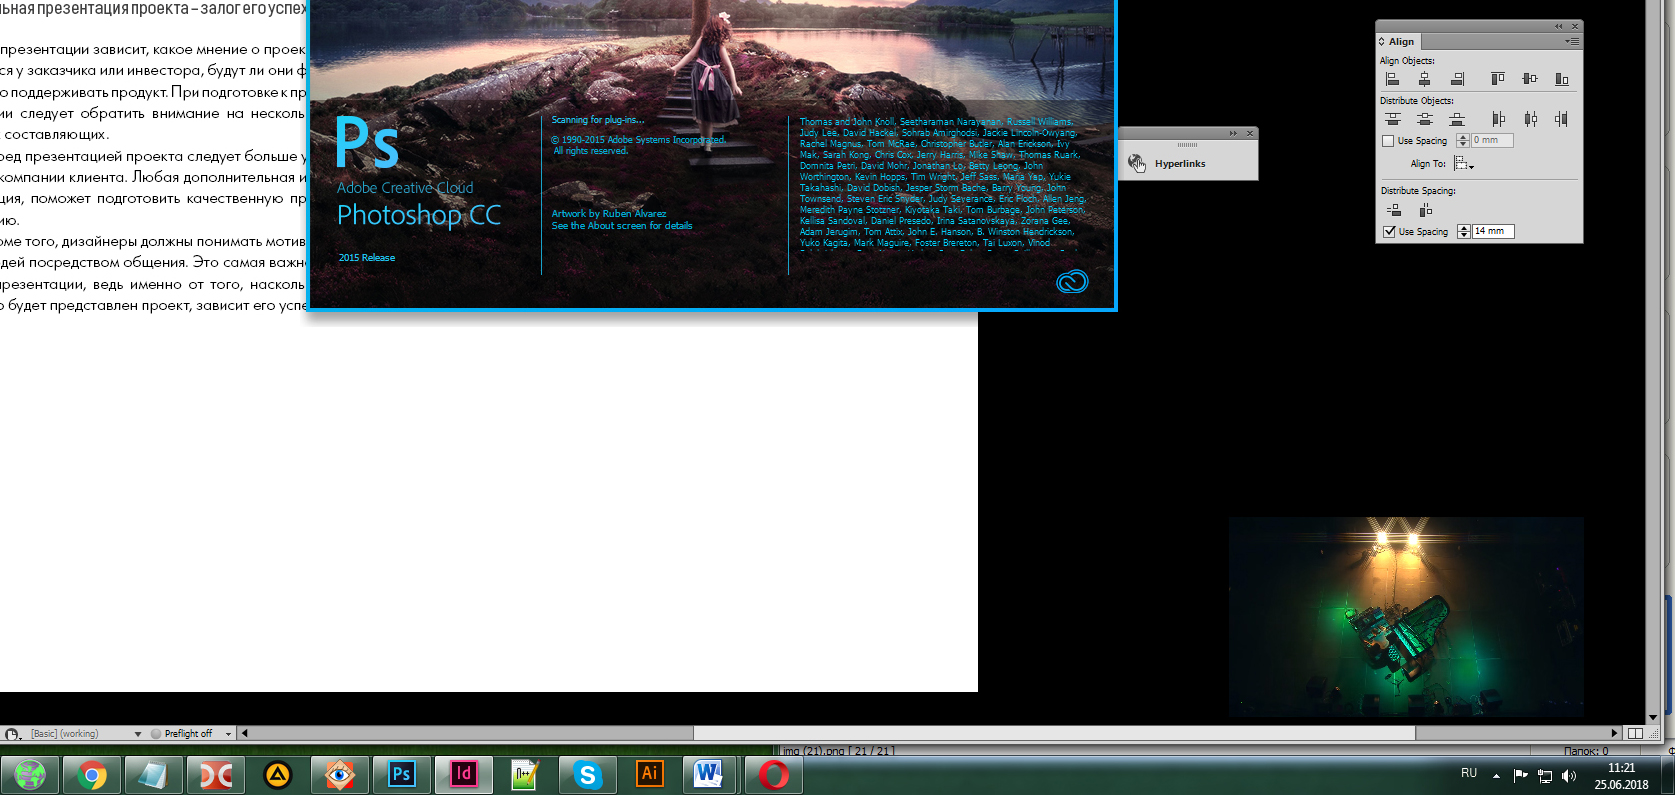Enable Use Spacing under Distribute Objects
This screenshot has width=1675, height=795.
(x=1388, y=141)
